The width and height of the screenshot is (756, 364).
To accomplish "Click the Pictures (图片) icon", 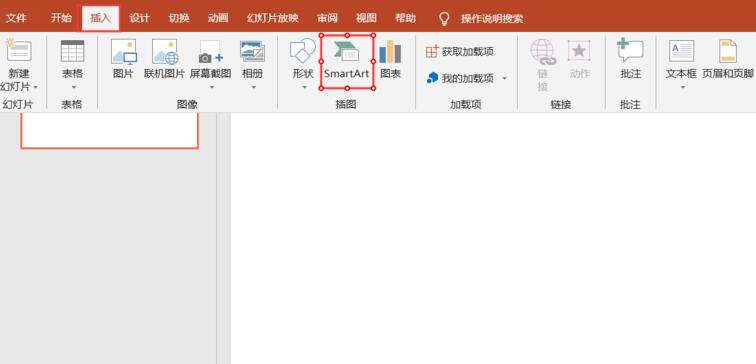I will tap(123, 52).
